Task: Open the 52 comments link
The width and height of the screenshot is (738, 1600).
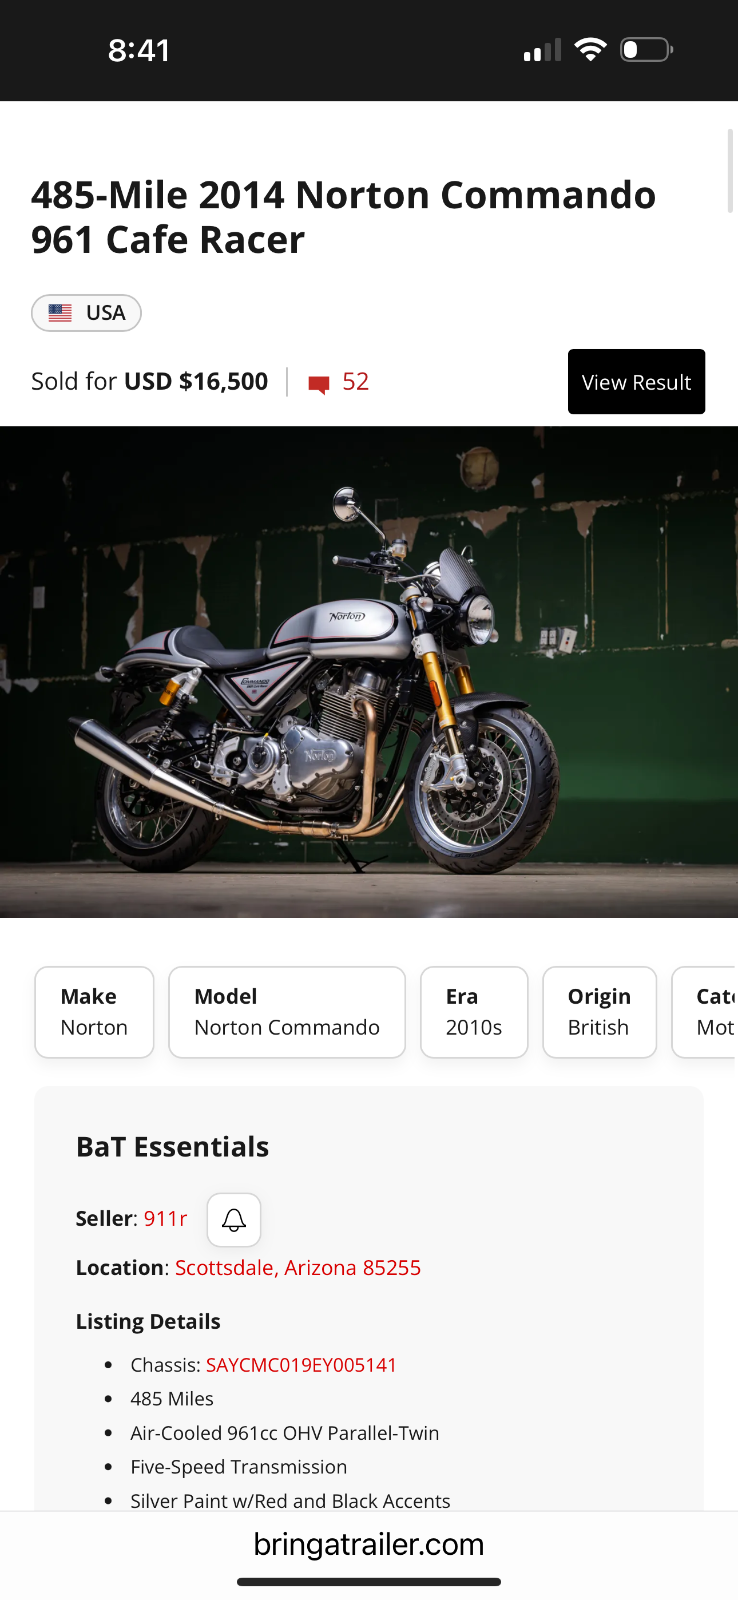Action: click(x=355, y=382)
